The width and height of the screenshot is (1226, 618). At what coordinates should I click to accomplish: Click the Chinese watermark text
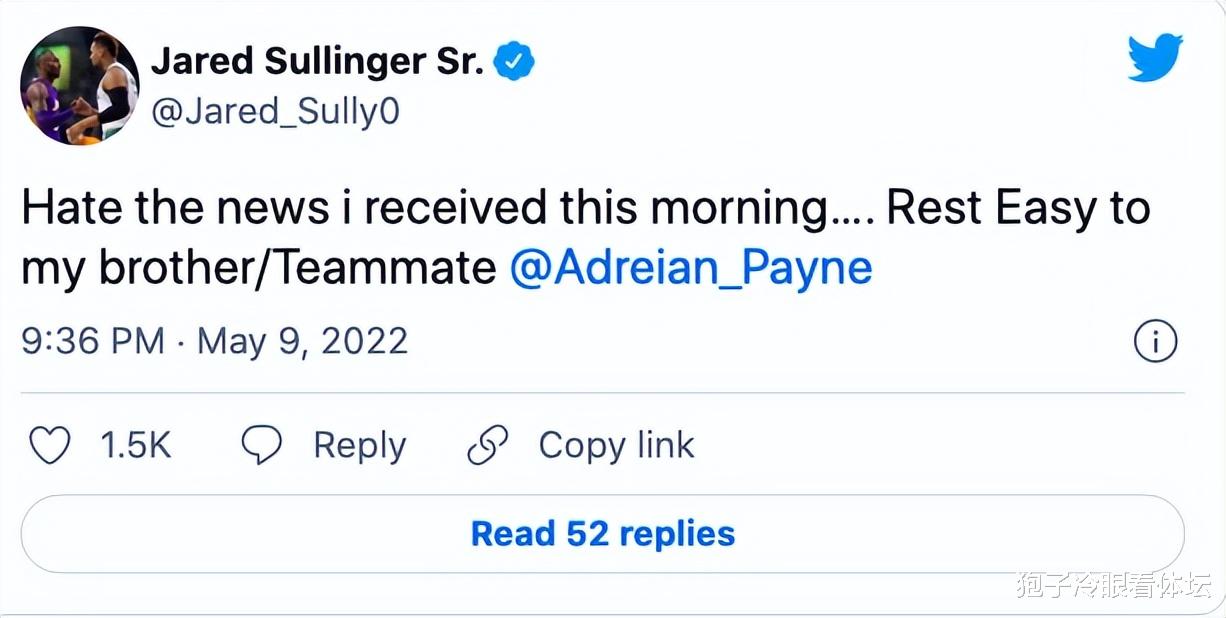1113,585
